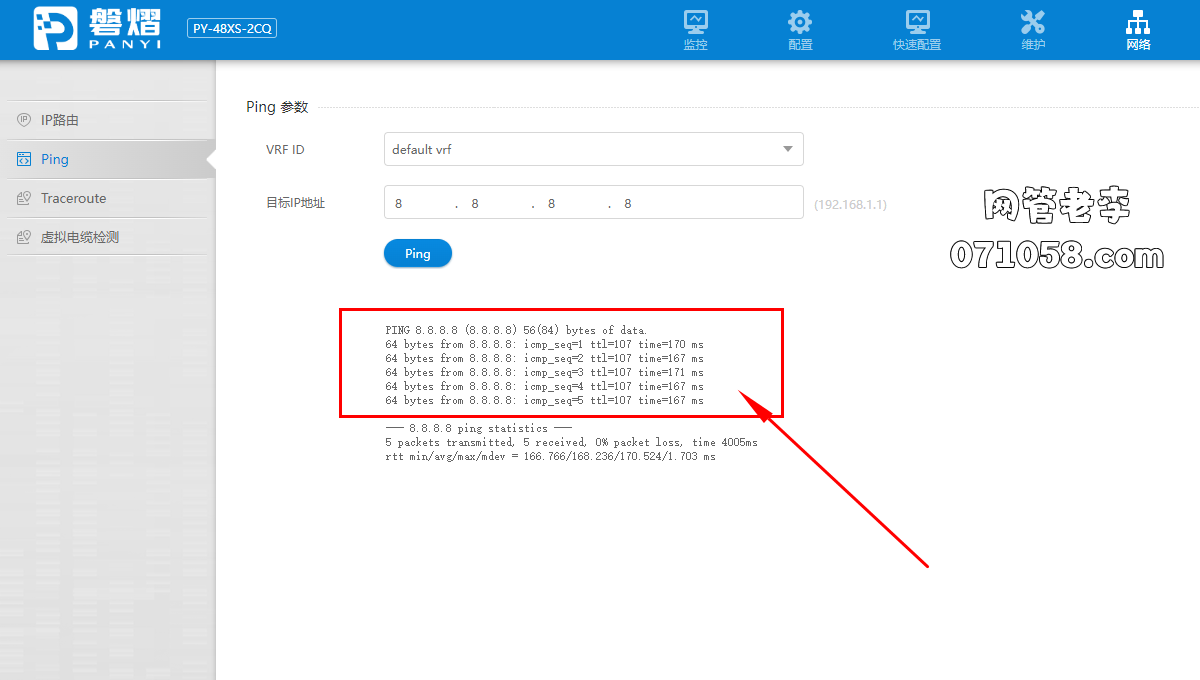The width and height of the screenshot is (1200, 680).
Task: Click the PANYI brand logo
Action: 96,29
